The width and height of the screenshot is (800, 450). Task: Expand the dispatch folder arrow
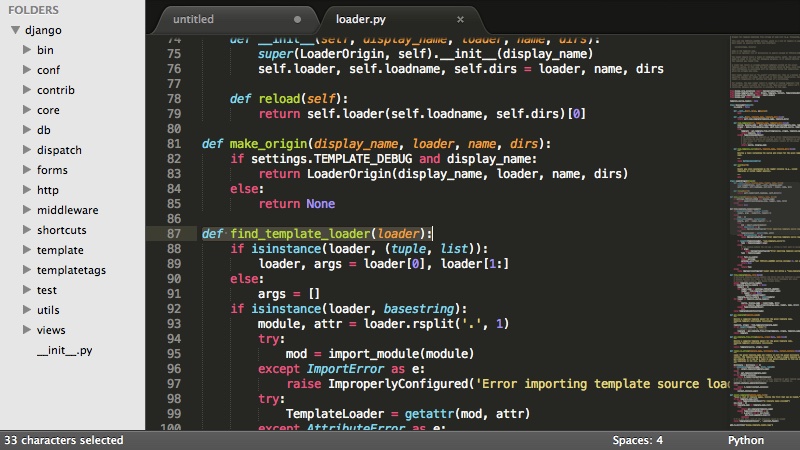pyautogui.click(x=26, y=150)
